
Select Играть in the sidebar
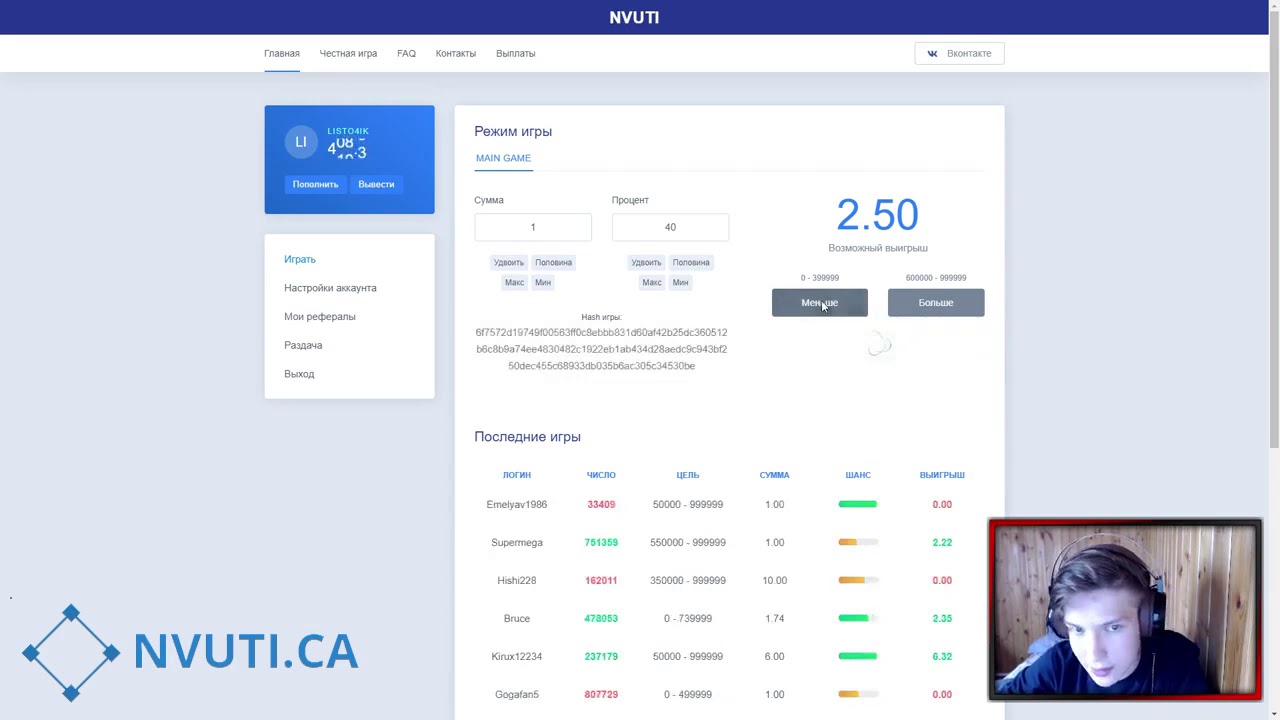(300, 259)
